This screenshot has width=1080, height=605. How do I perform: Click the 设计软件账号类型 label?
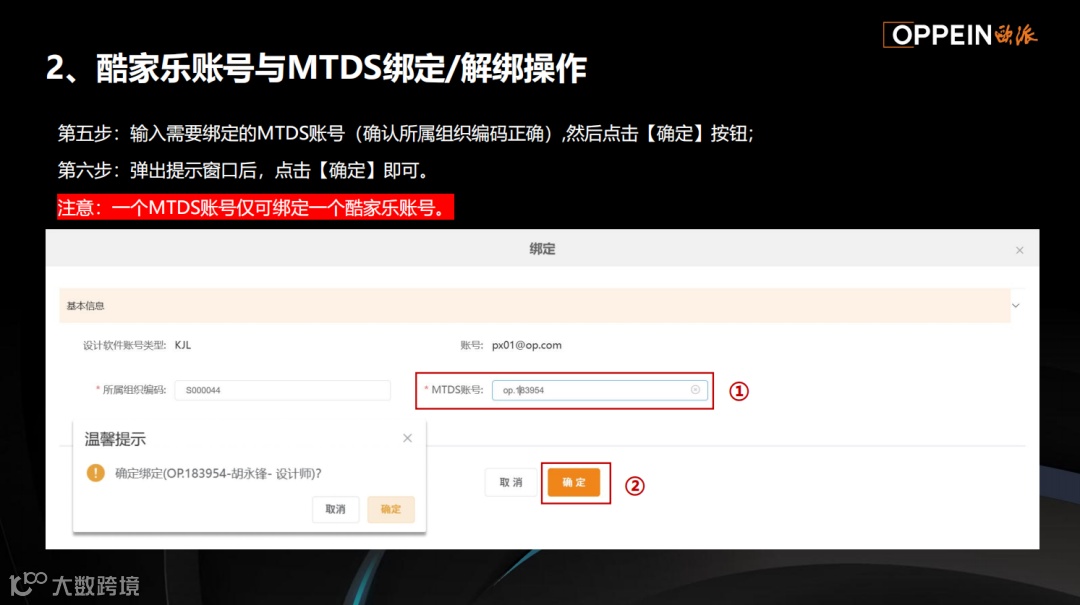(125, 345)
